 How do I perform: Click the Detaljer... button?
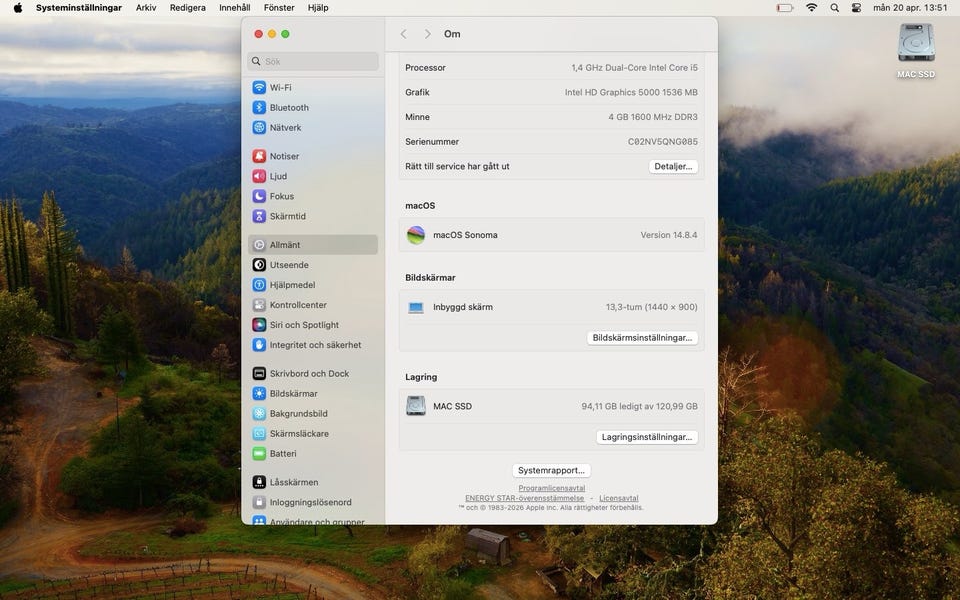pyautogui.click(x=673, y=166)
